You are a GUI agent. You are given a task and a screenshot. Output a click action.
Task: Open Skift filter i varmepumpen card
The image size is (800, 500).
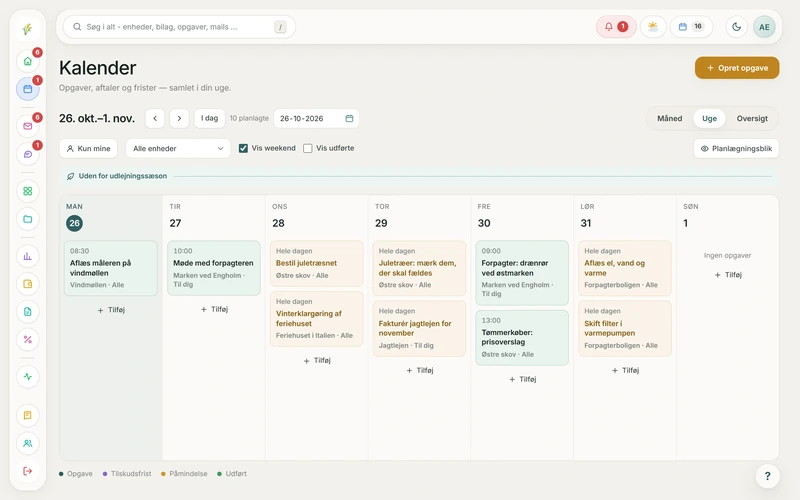(x=625, y=328)
